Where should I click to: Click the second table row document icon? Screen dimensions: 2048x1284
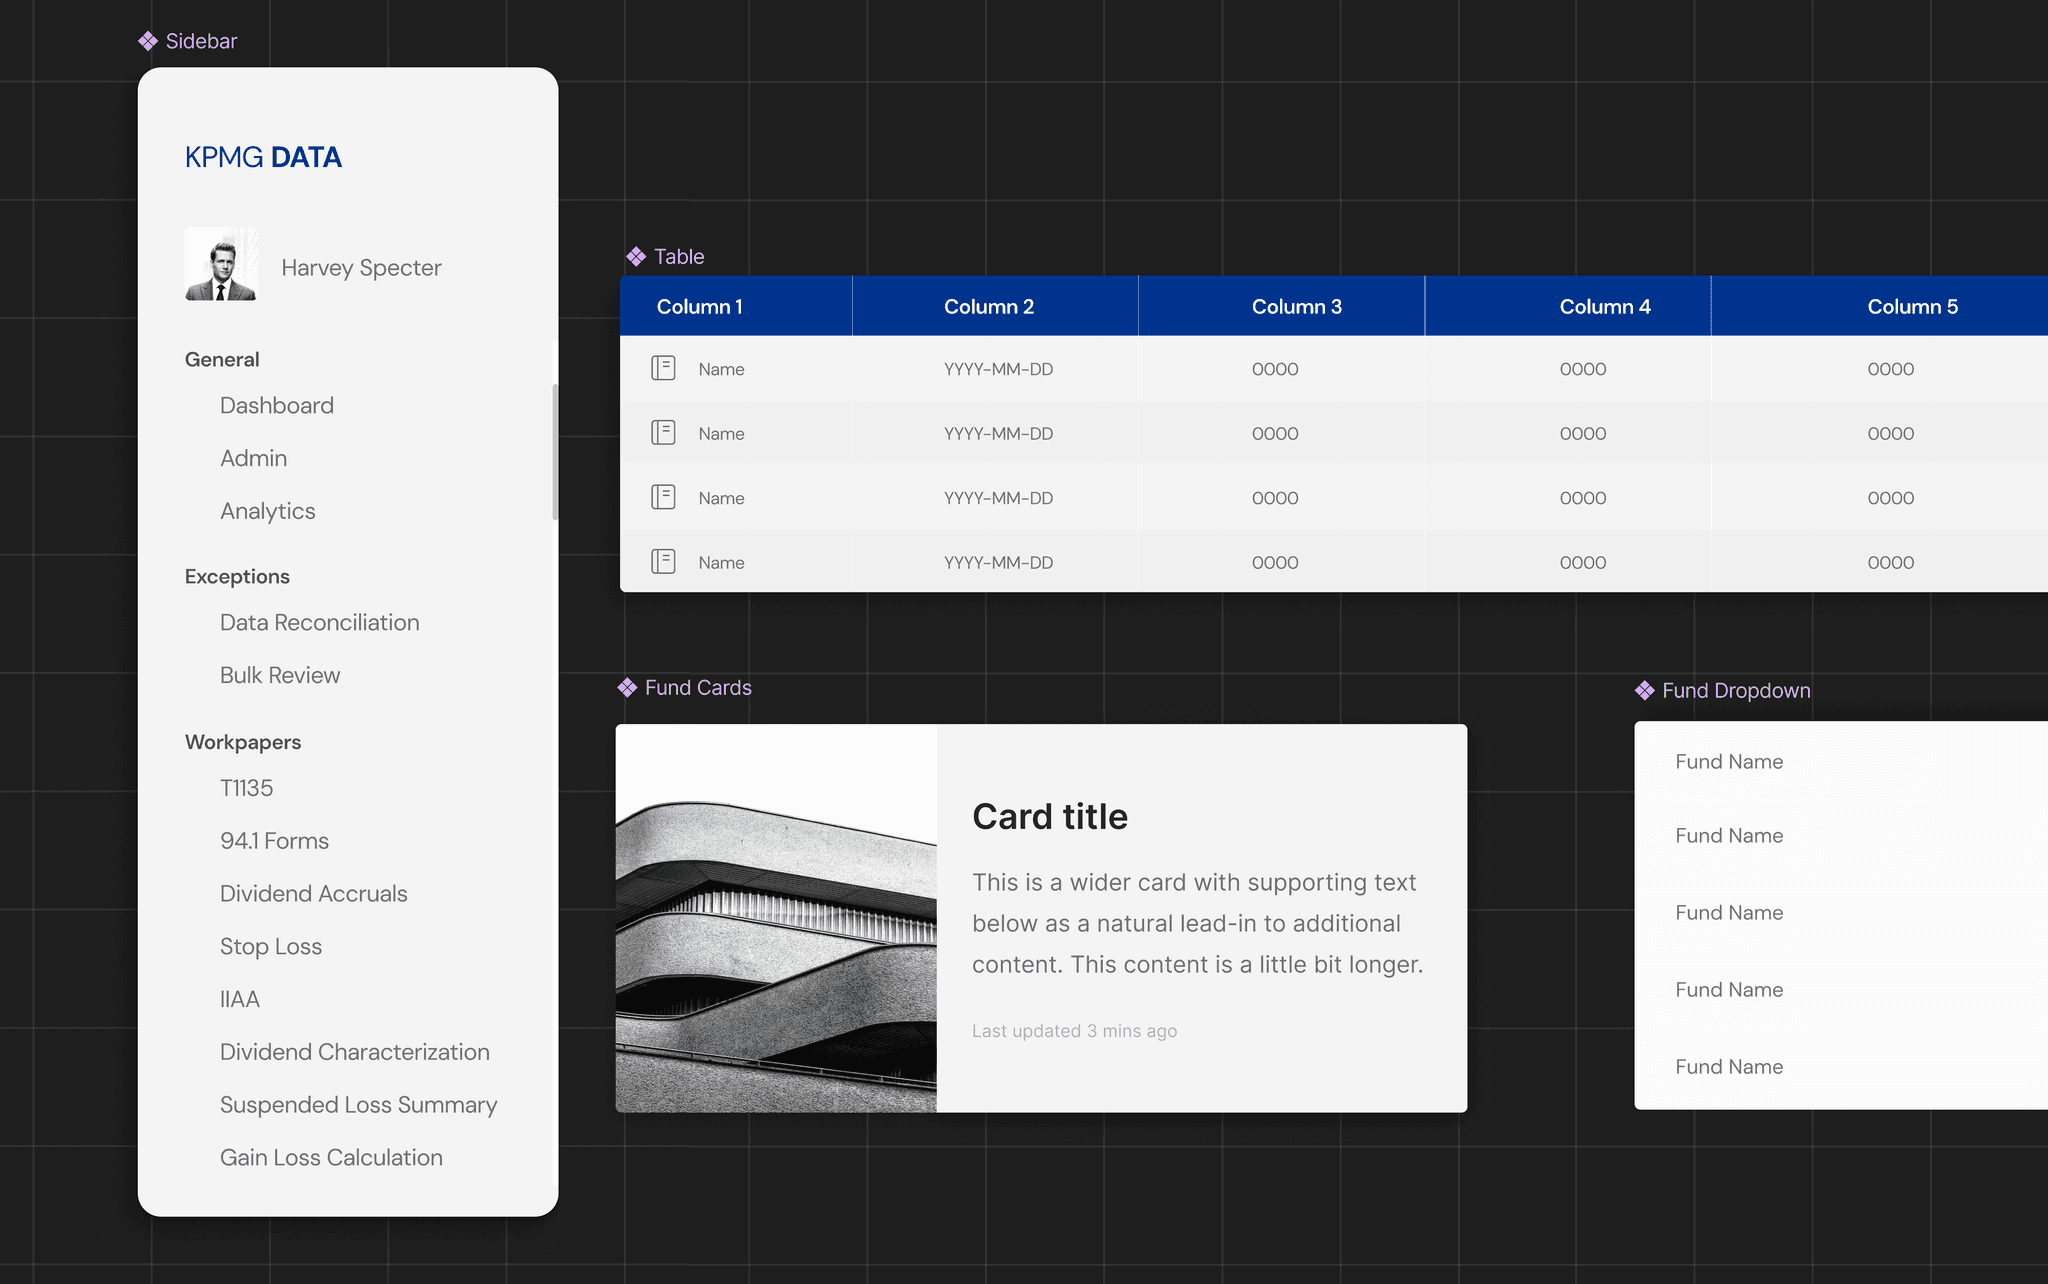(x=663, y=433)
